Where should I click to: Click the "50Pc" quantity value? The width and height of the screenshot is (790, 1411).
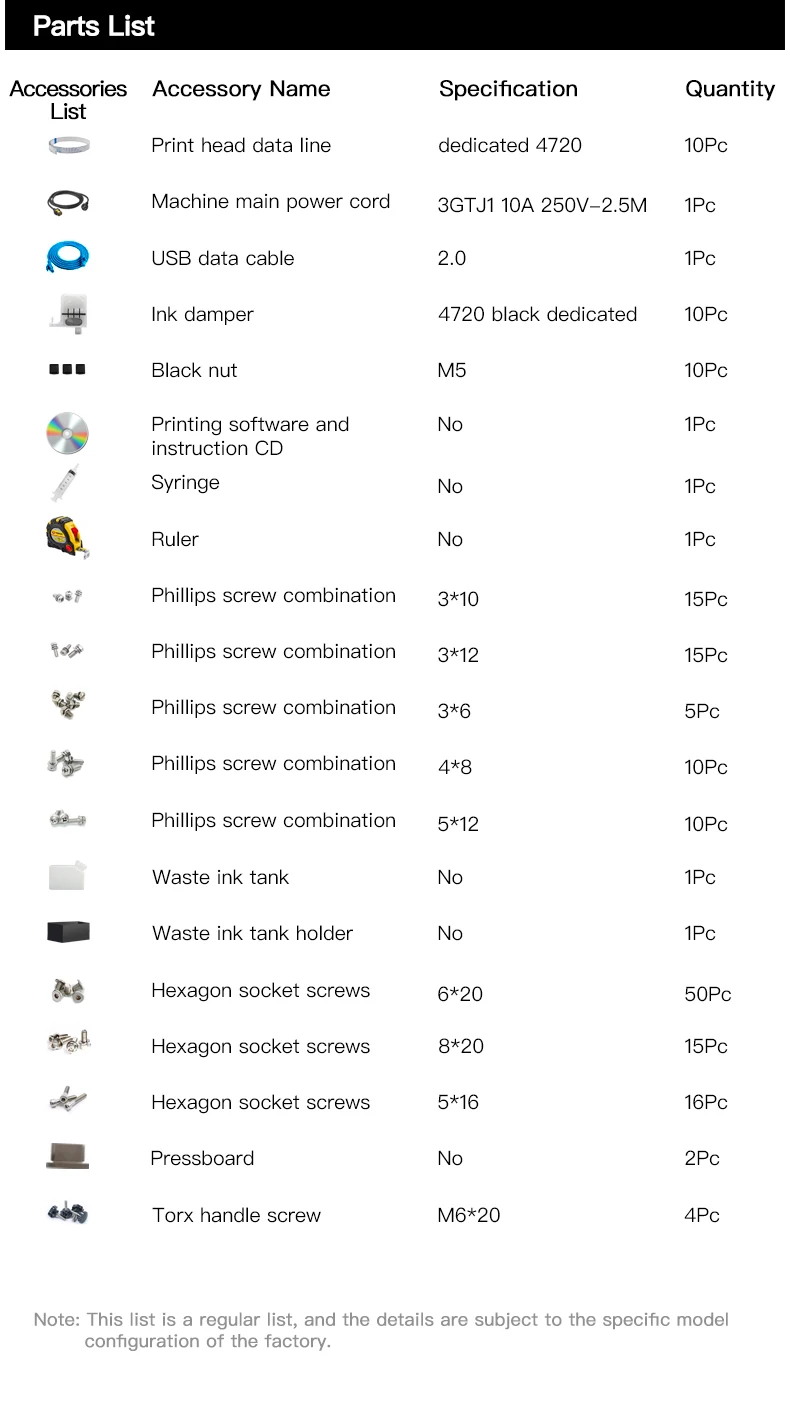click(x=707, y=994)
